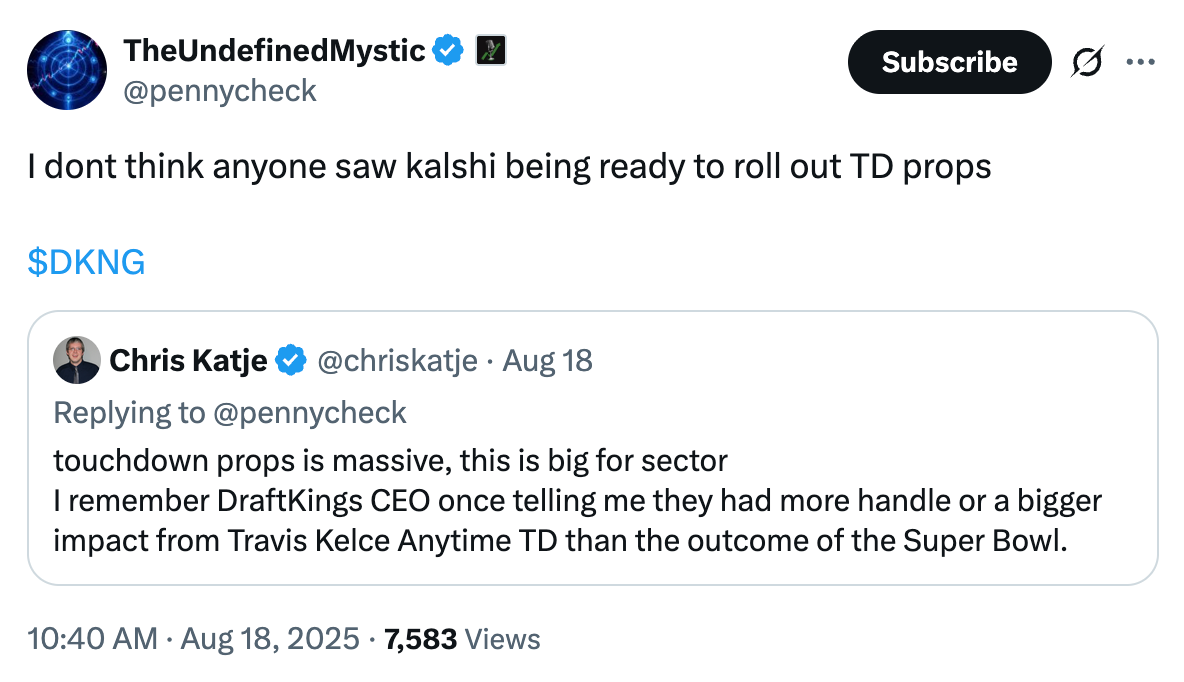Click the 7,583 Views count
This screenshot has width=1184, height=682.
tap(421, 638)
